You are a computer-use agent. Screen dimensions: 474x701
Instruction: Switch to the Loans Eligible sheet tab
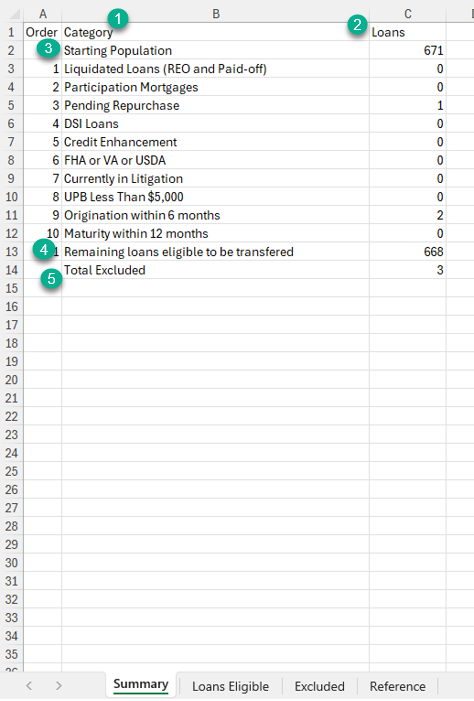click(x=230, y=686)
